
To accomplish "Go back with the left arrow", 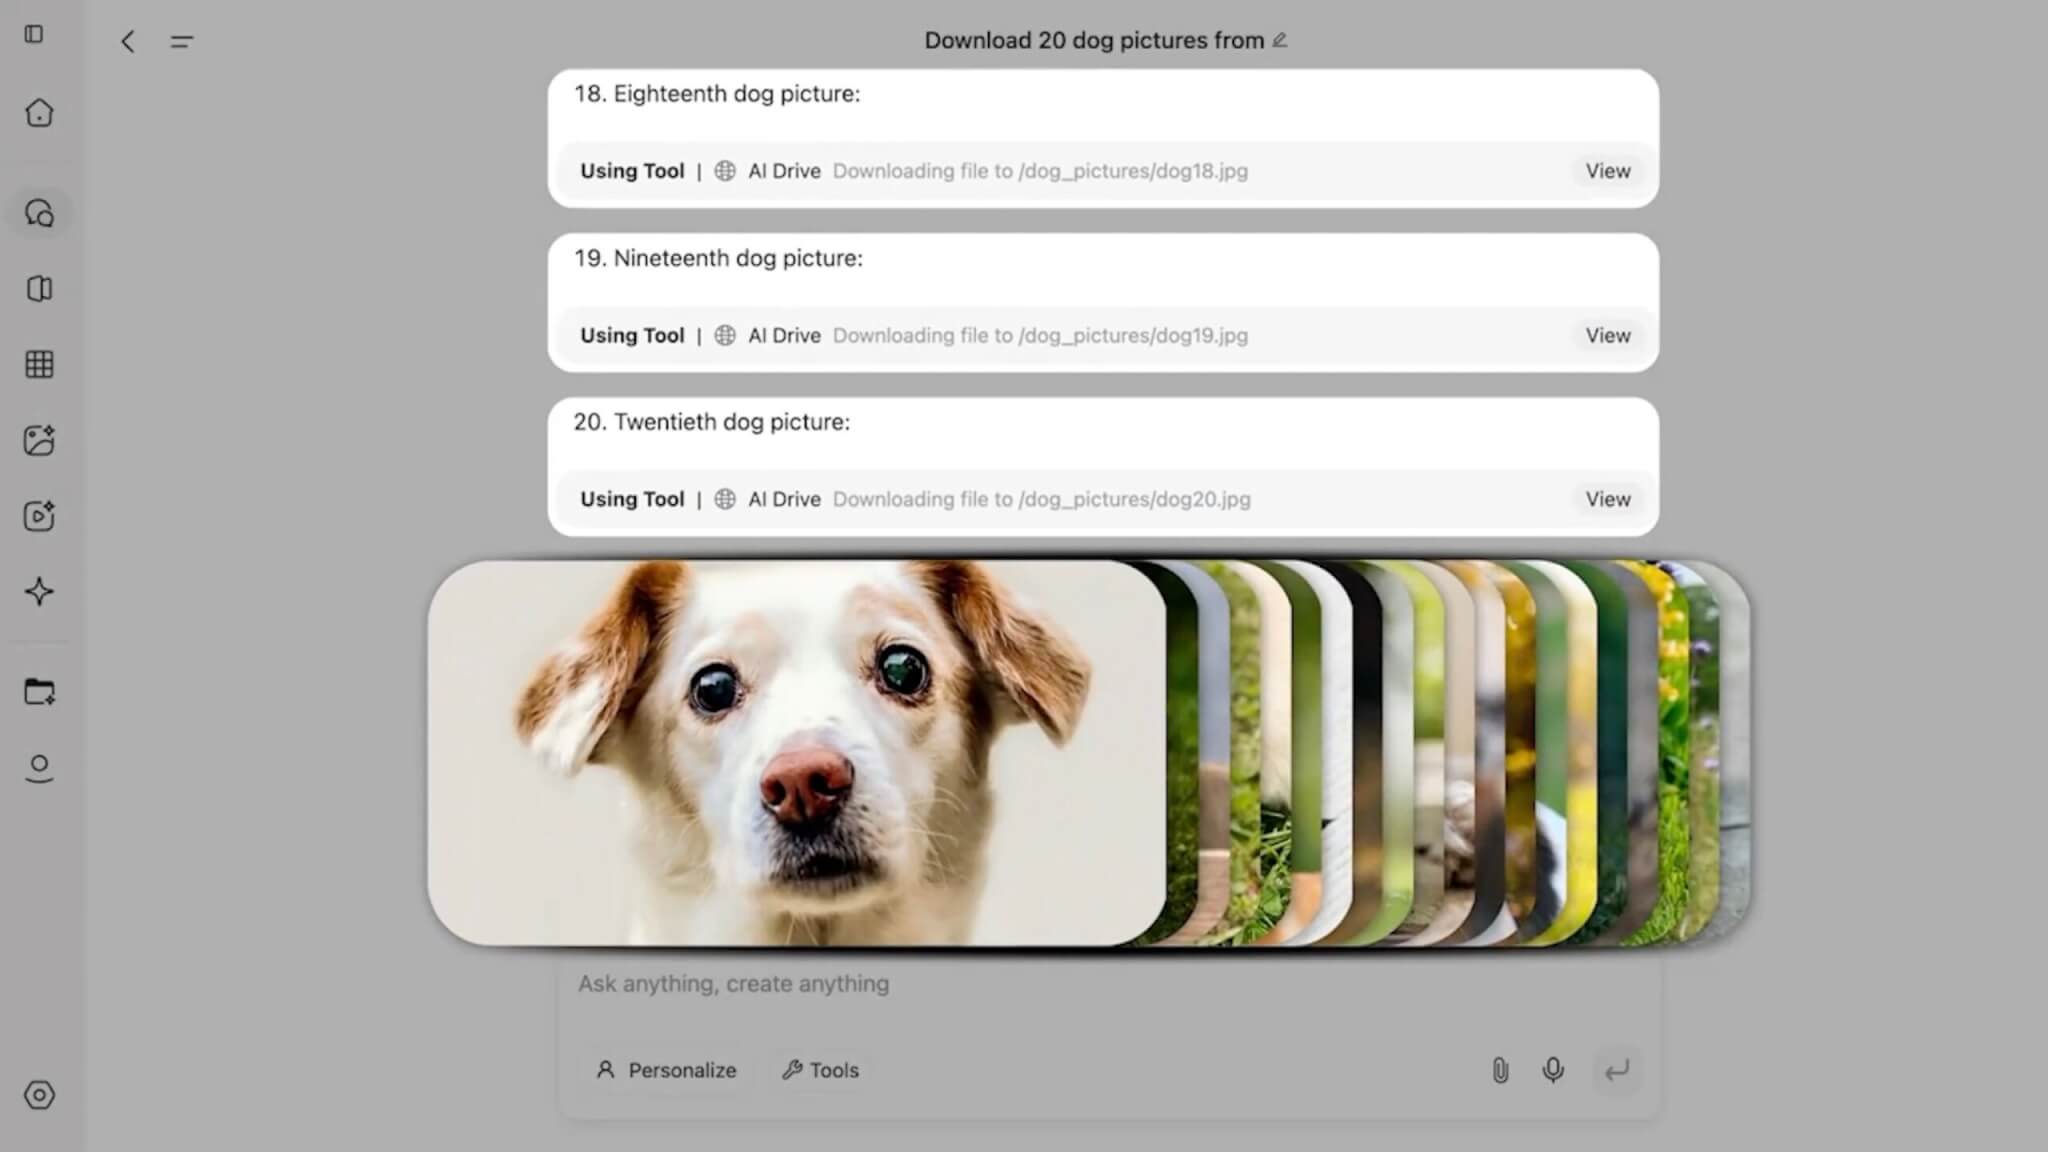I will point(128,41).
